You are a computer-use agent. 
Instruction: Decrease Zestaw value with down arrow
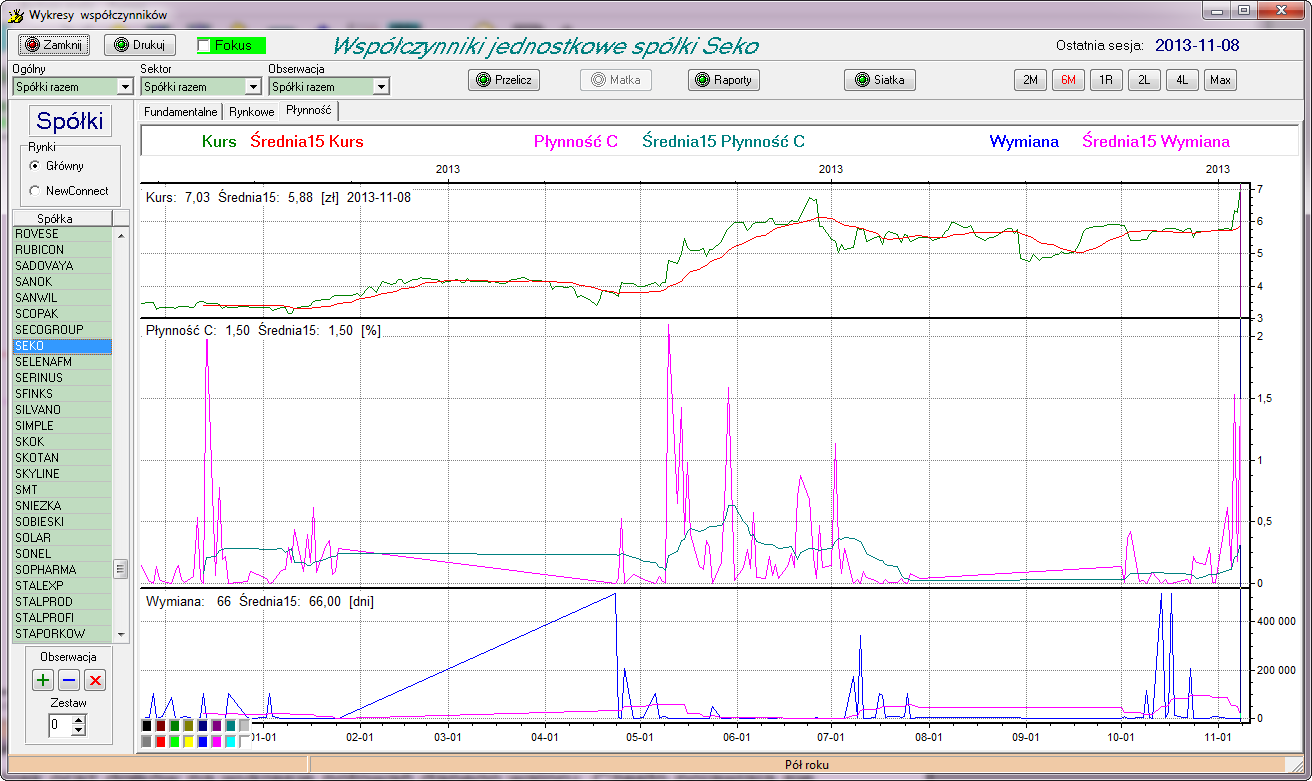pos(79,730)
